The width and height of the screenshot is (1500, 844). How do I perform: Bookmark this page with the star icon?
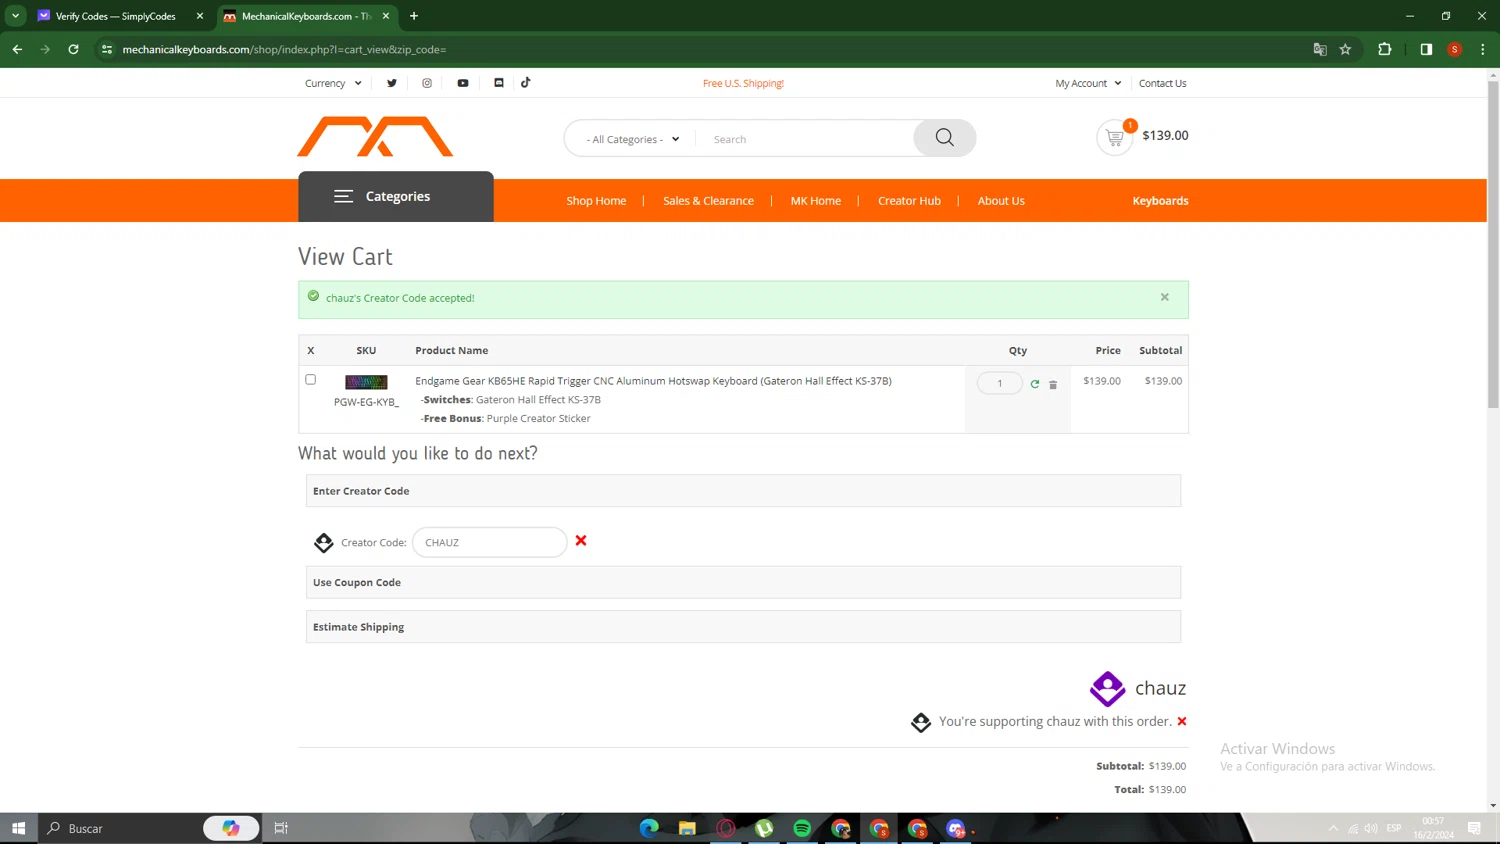coord(1346,49)
